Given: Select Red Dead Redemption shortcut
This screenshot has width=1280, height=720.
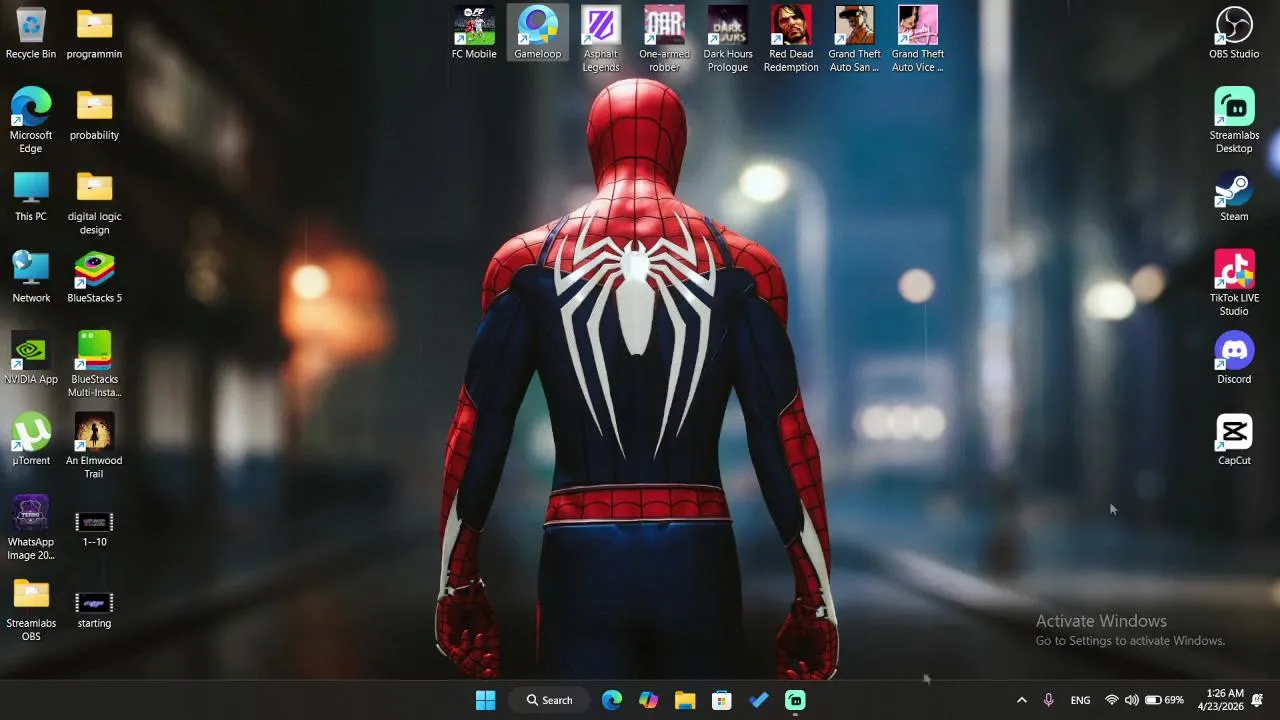Looking at the screenshot, I should pos(791,39).
